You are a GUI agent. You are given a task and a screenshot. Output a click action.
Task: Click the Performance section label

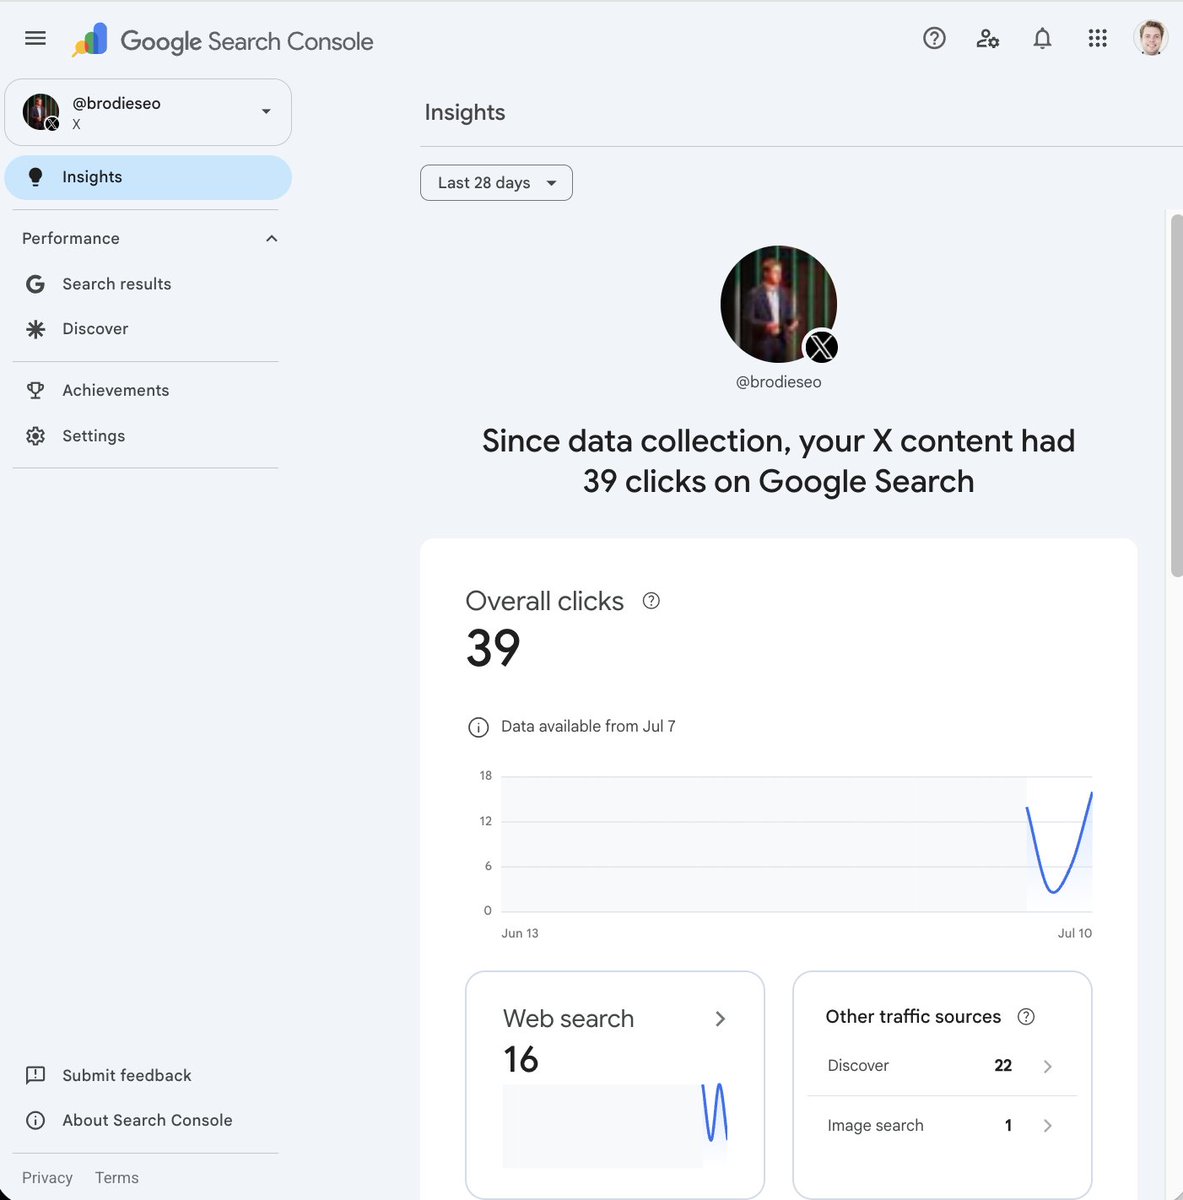(x=71, y=238)
